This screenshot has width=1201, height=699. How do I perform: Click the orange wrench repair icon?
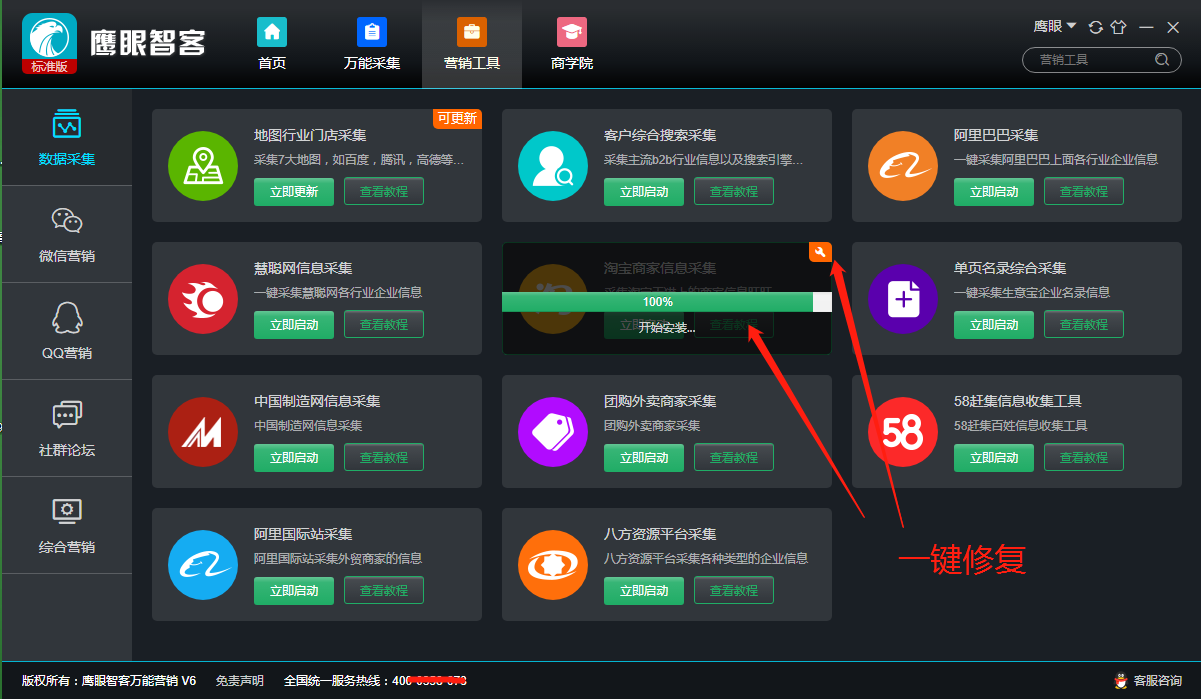[x=820, y=252]
